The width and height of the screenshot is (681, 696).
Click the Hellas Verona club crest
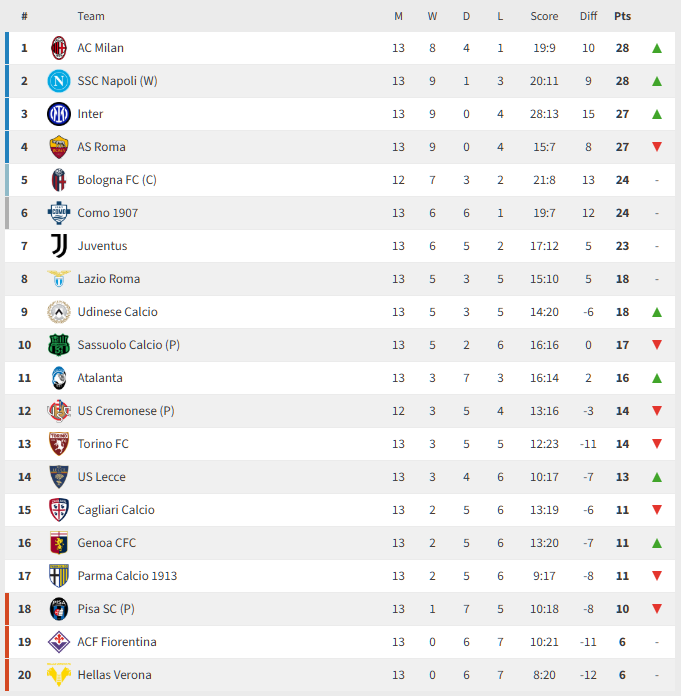pyautogui.click(x=59, y=675)
